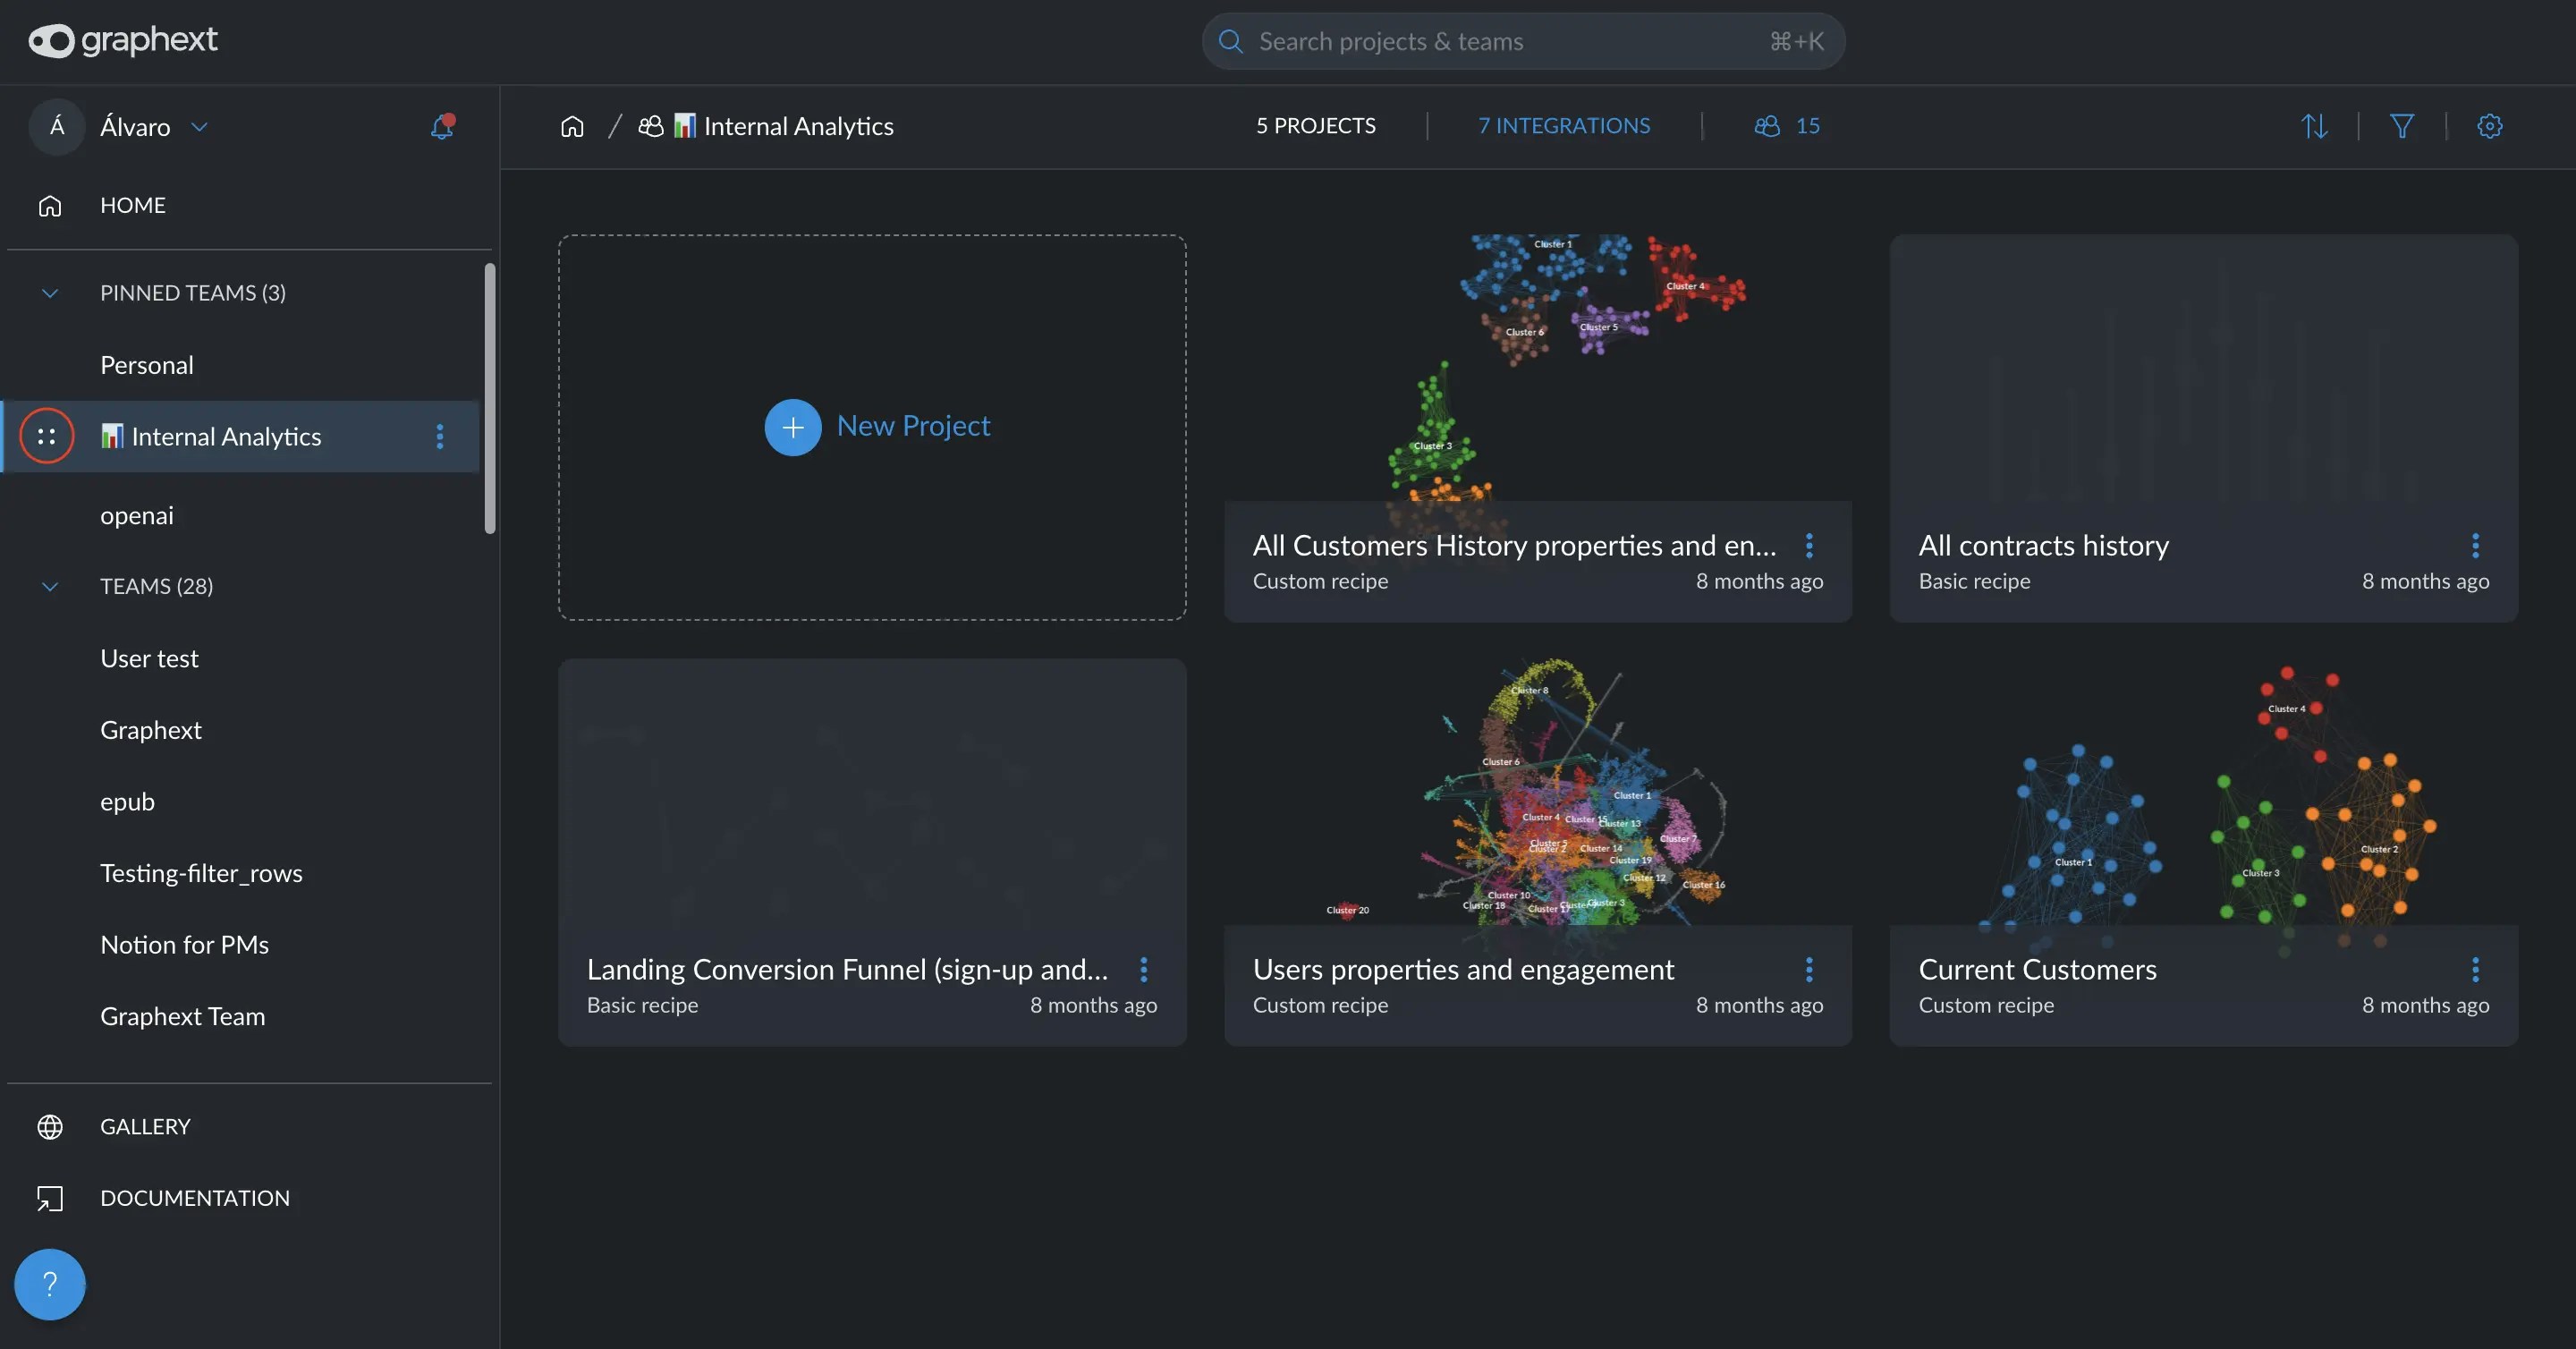Screen dimensions: 2576x1349
Task: Click the Graphext logo
Action: [123, 40]
